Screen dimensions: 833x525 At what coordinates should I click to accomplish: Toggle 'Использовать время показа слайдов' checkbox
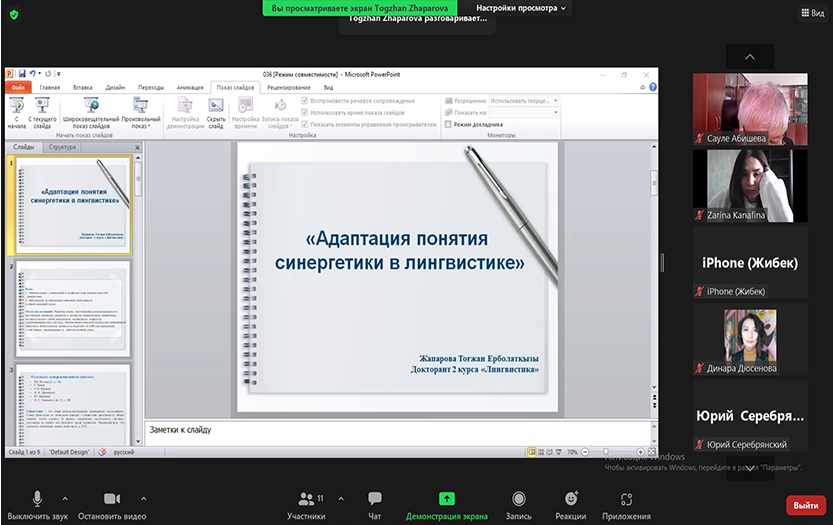(306, 113)
